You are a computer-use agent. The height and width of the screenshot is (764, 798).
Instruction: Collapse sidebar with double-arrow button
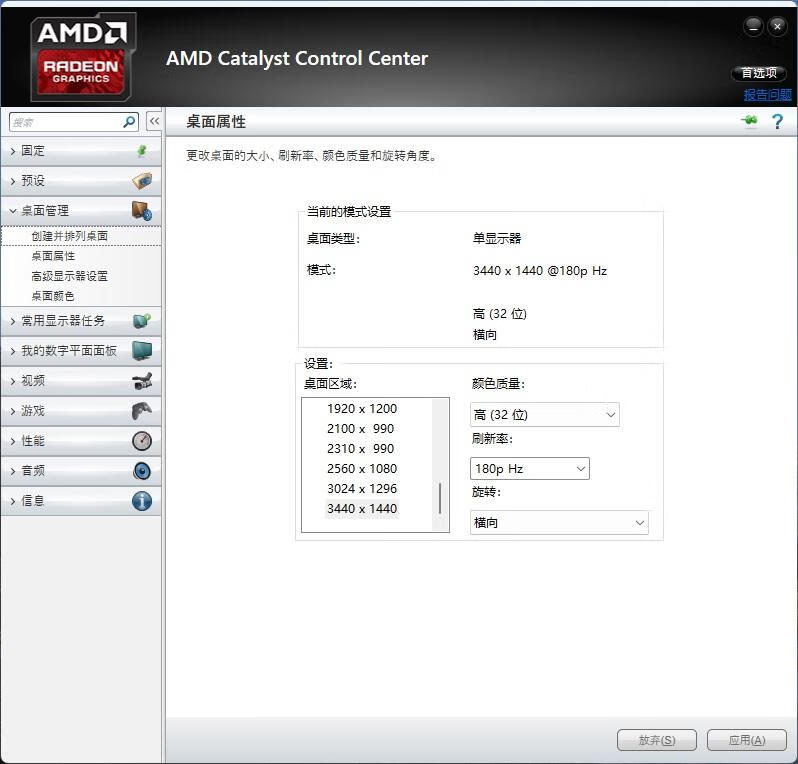154,121
